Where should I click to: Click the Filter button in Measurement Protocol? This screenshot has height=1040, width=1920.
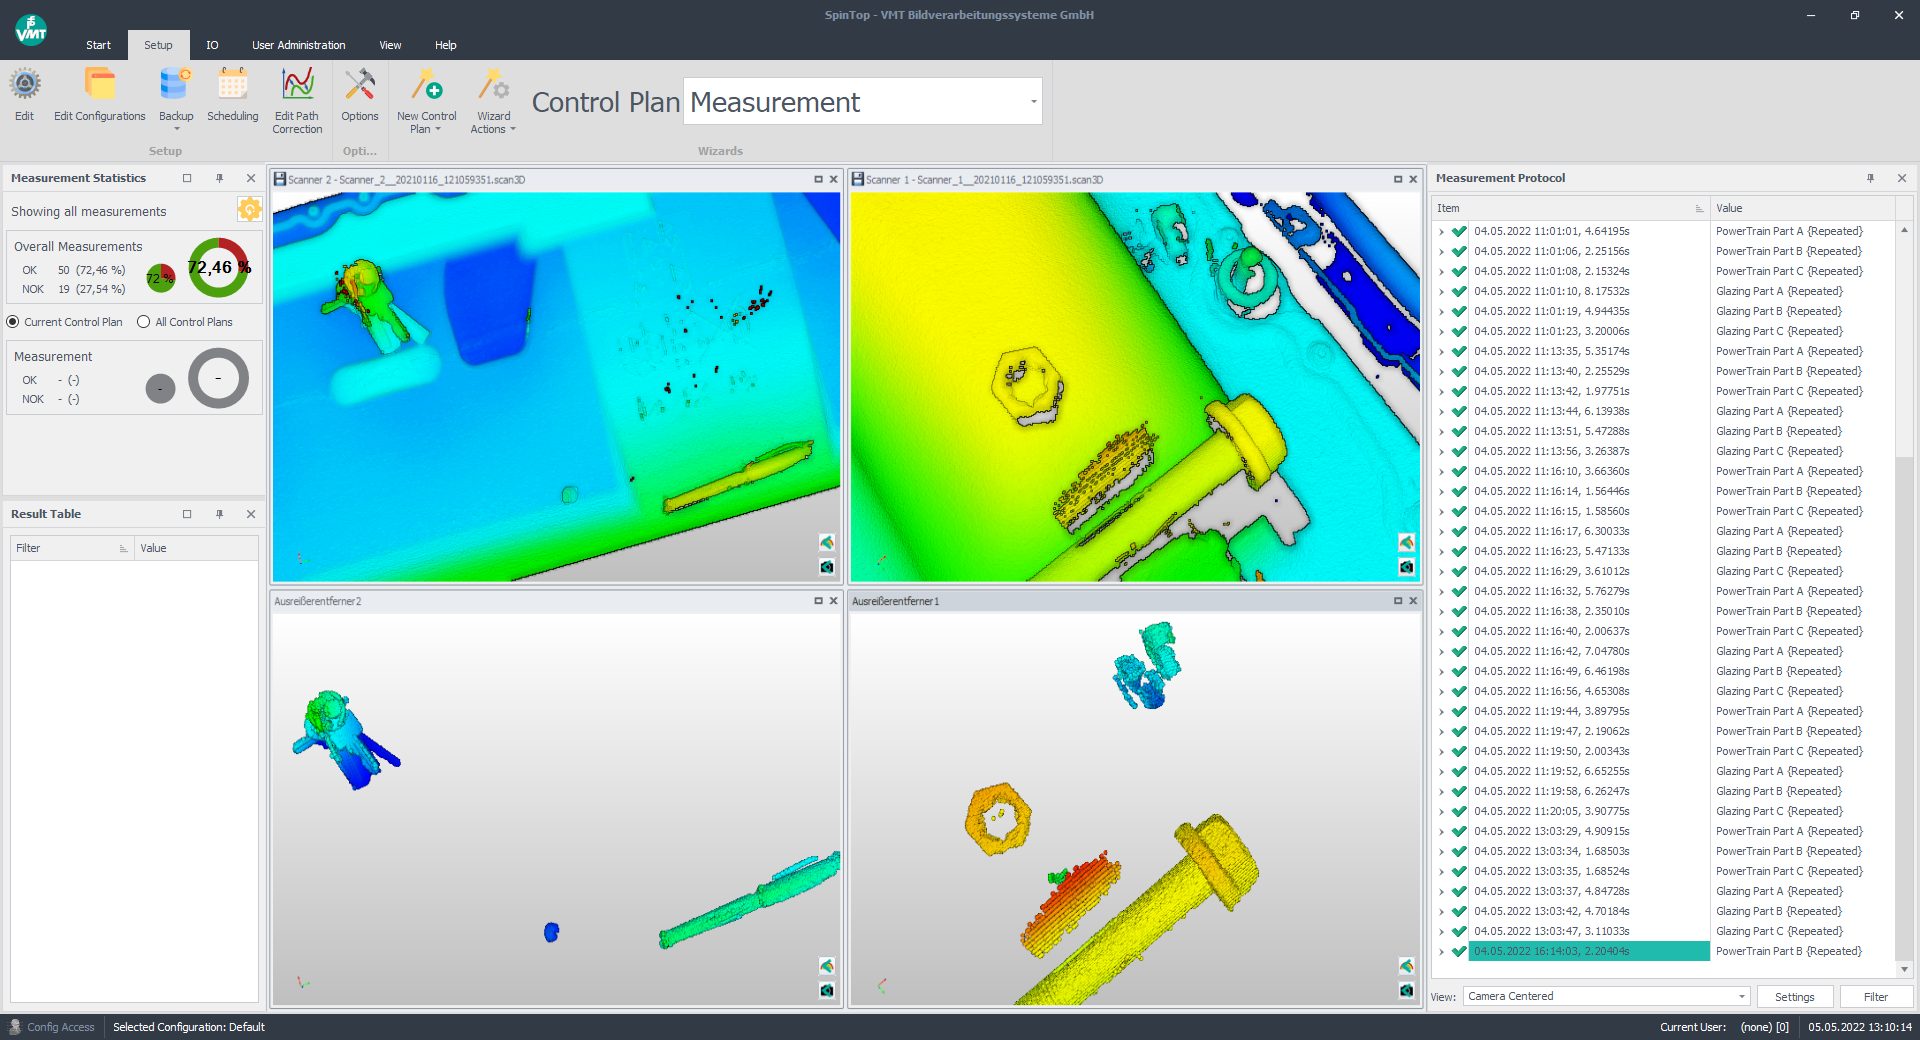click(1875, 996)
